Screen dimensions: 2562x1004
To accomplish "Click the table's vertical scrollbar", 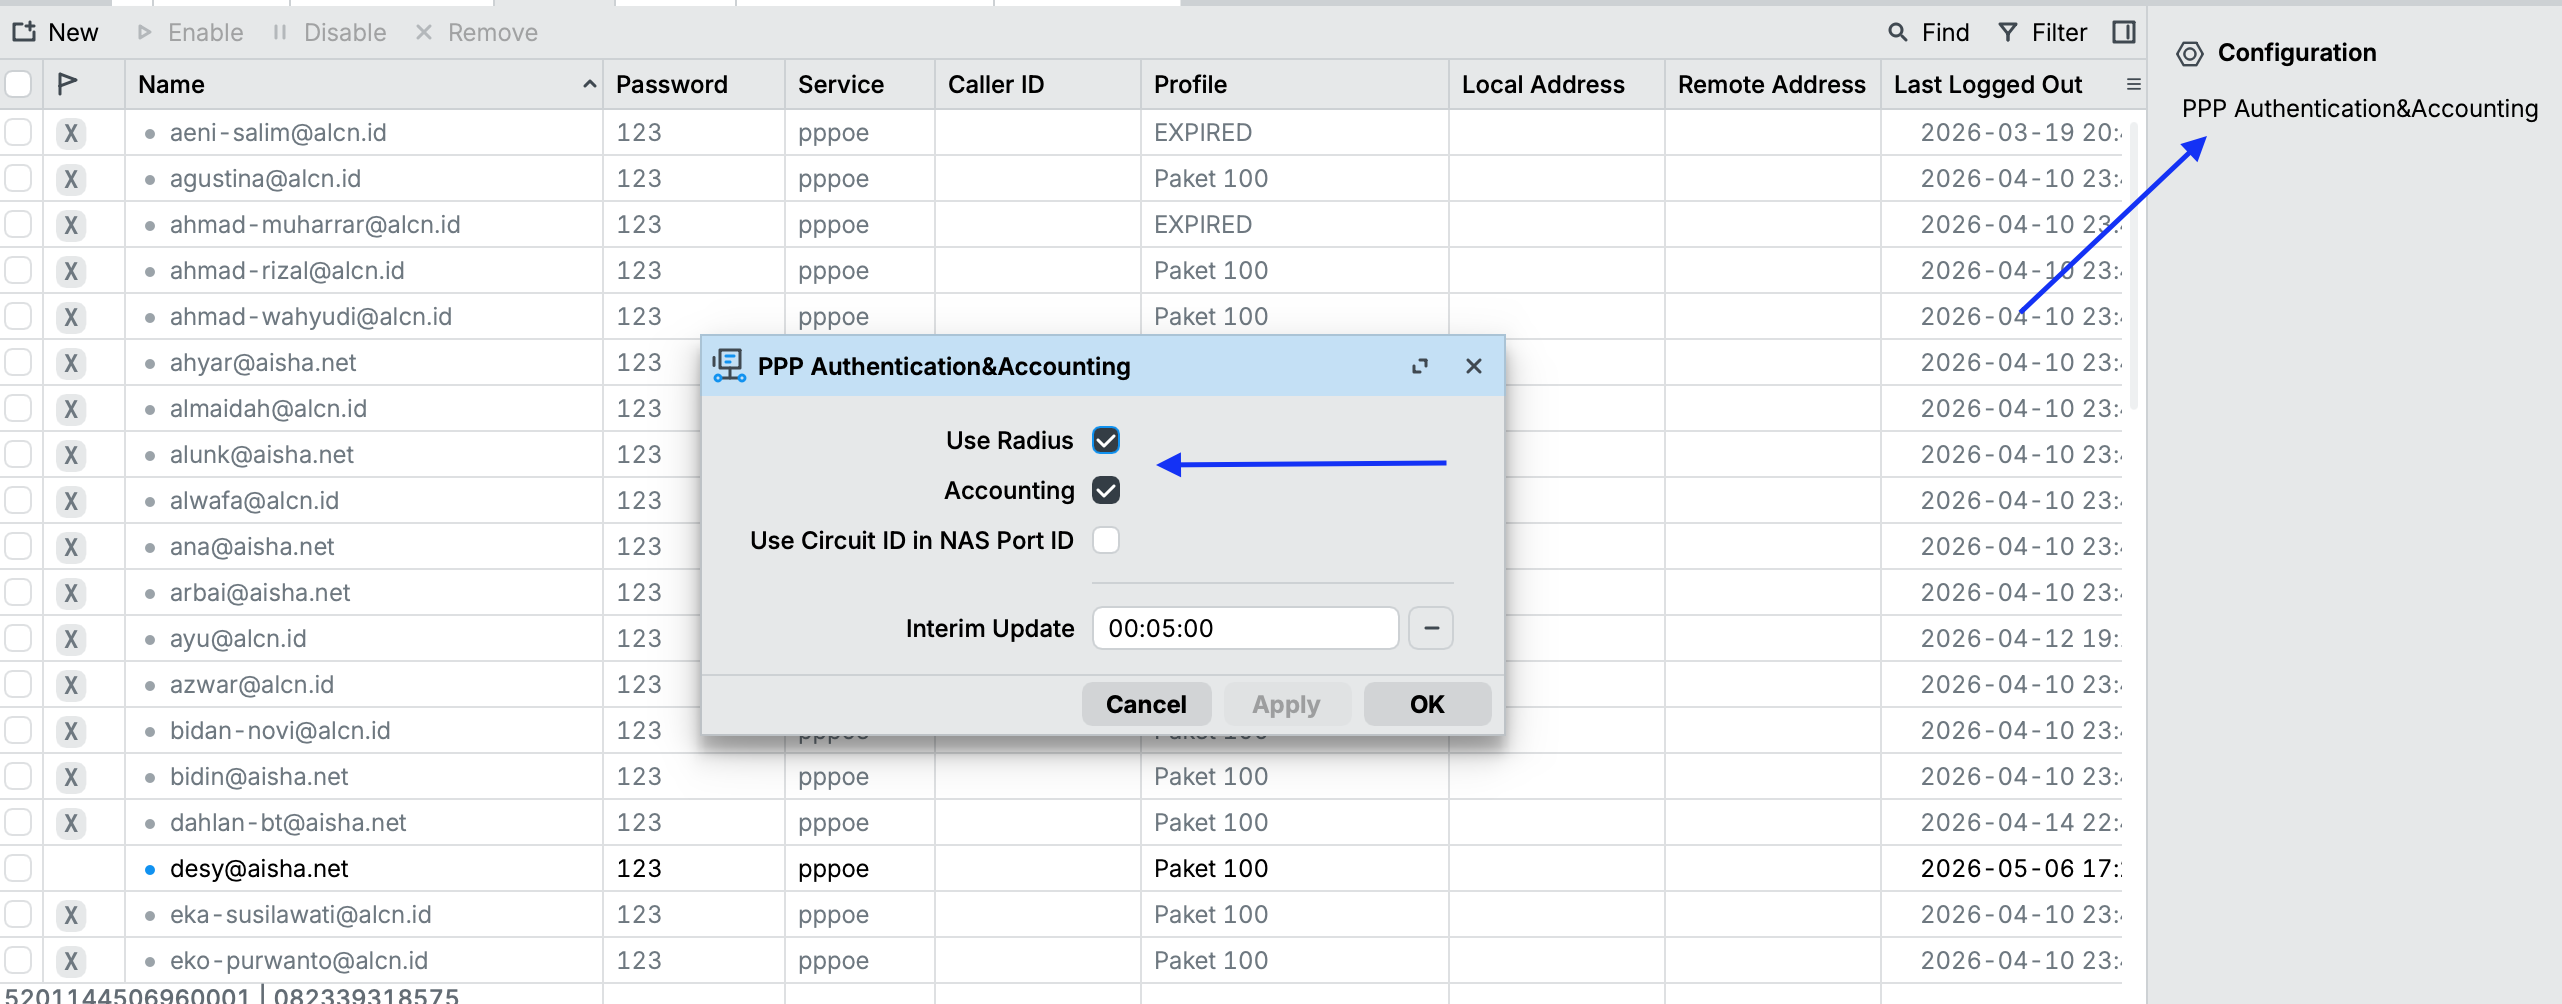I will click(x=2134, y=265).
